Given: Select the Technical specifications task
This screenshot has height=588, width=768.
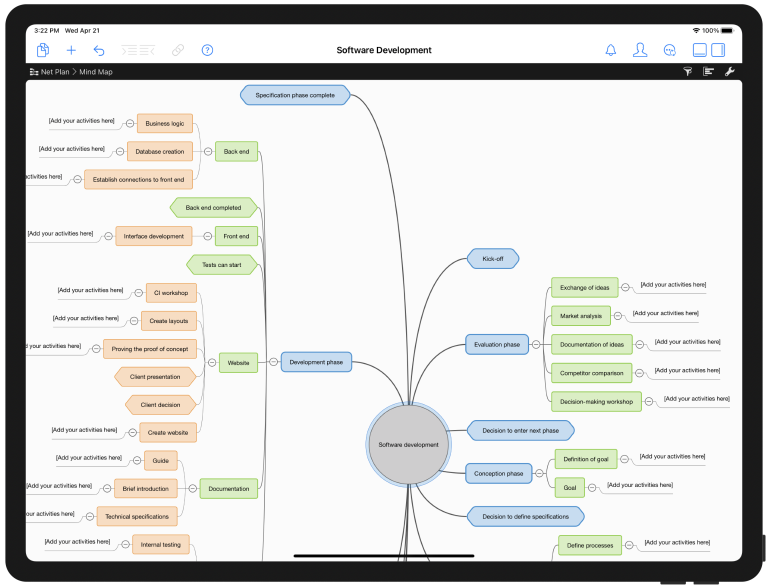Looking at the screenshot, I should 137,516.
